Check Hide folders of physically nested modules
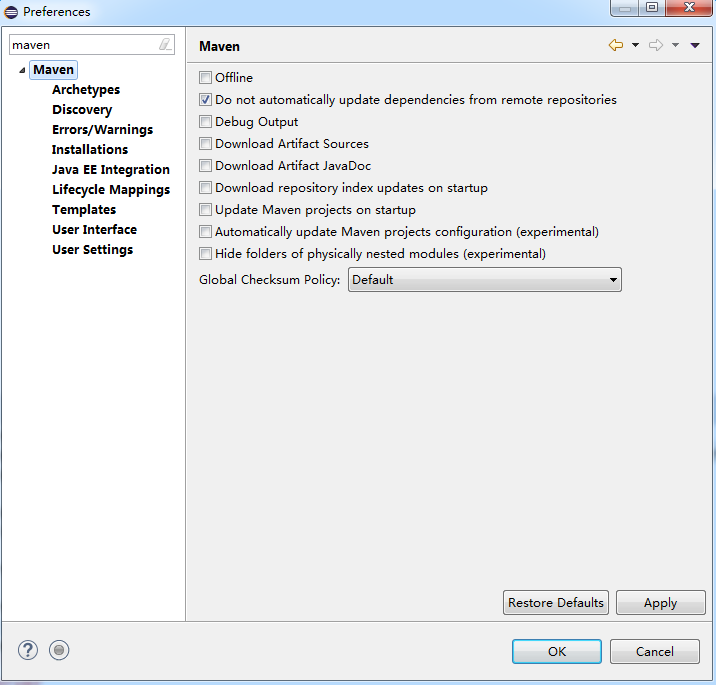Image resolution: width=716 pixels, height=685 pixels. [205, 253]
